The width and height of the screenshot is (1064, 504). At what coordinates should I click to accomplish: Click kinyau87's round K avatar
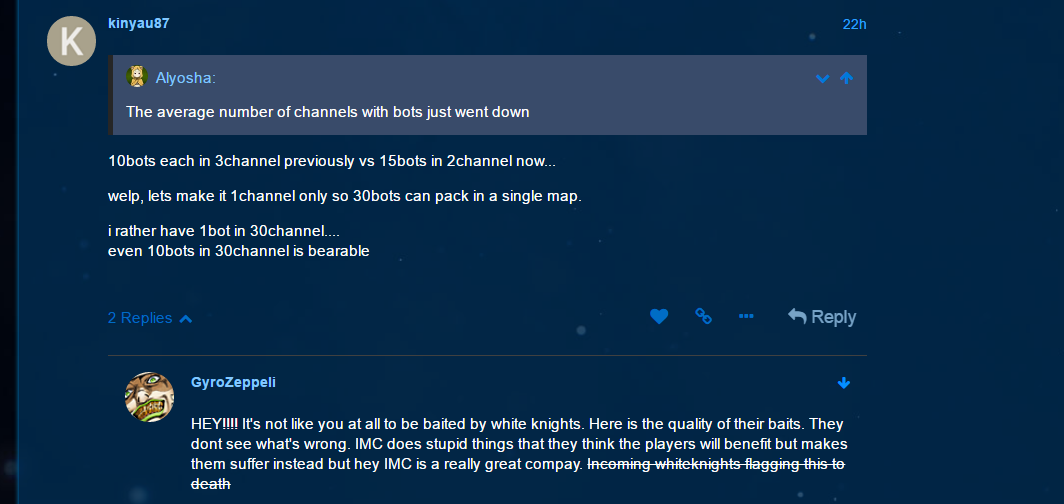[x=72, y=42]
